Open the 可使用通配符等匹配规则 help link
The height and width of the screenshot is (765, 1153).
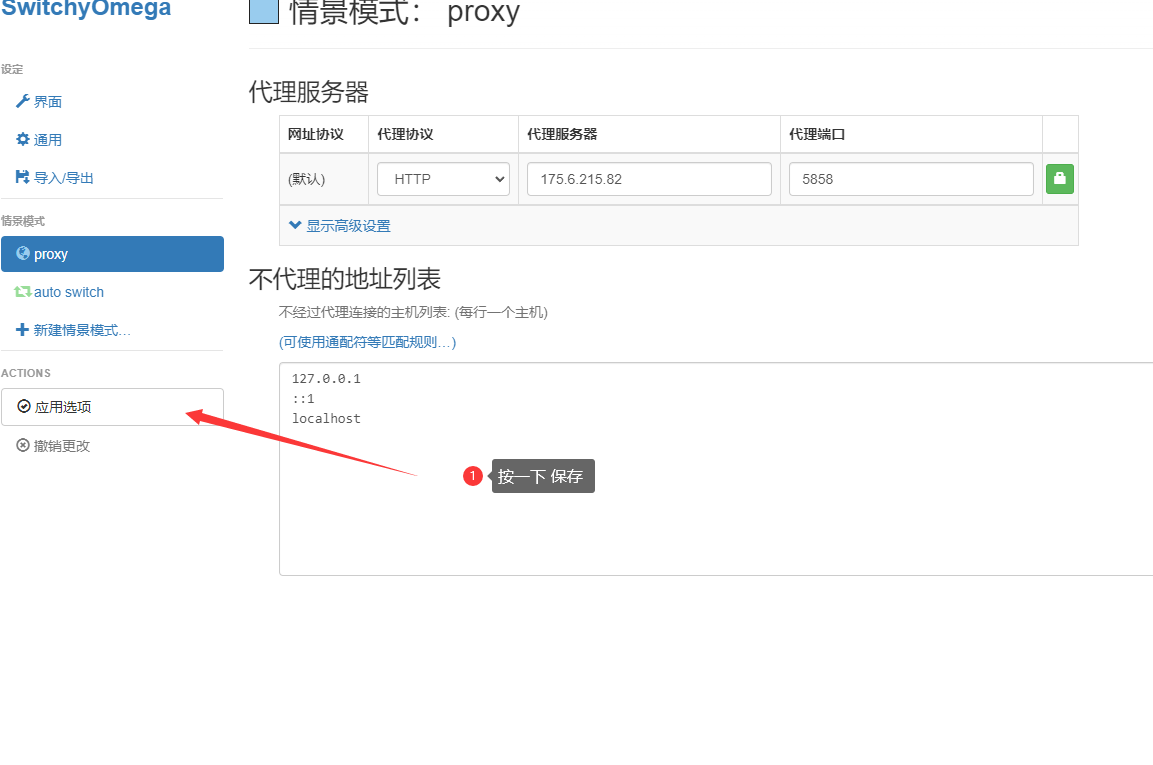tap(368, 342)
